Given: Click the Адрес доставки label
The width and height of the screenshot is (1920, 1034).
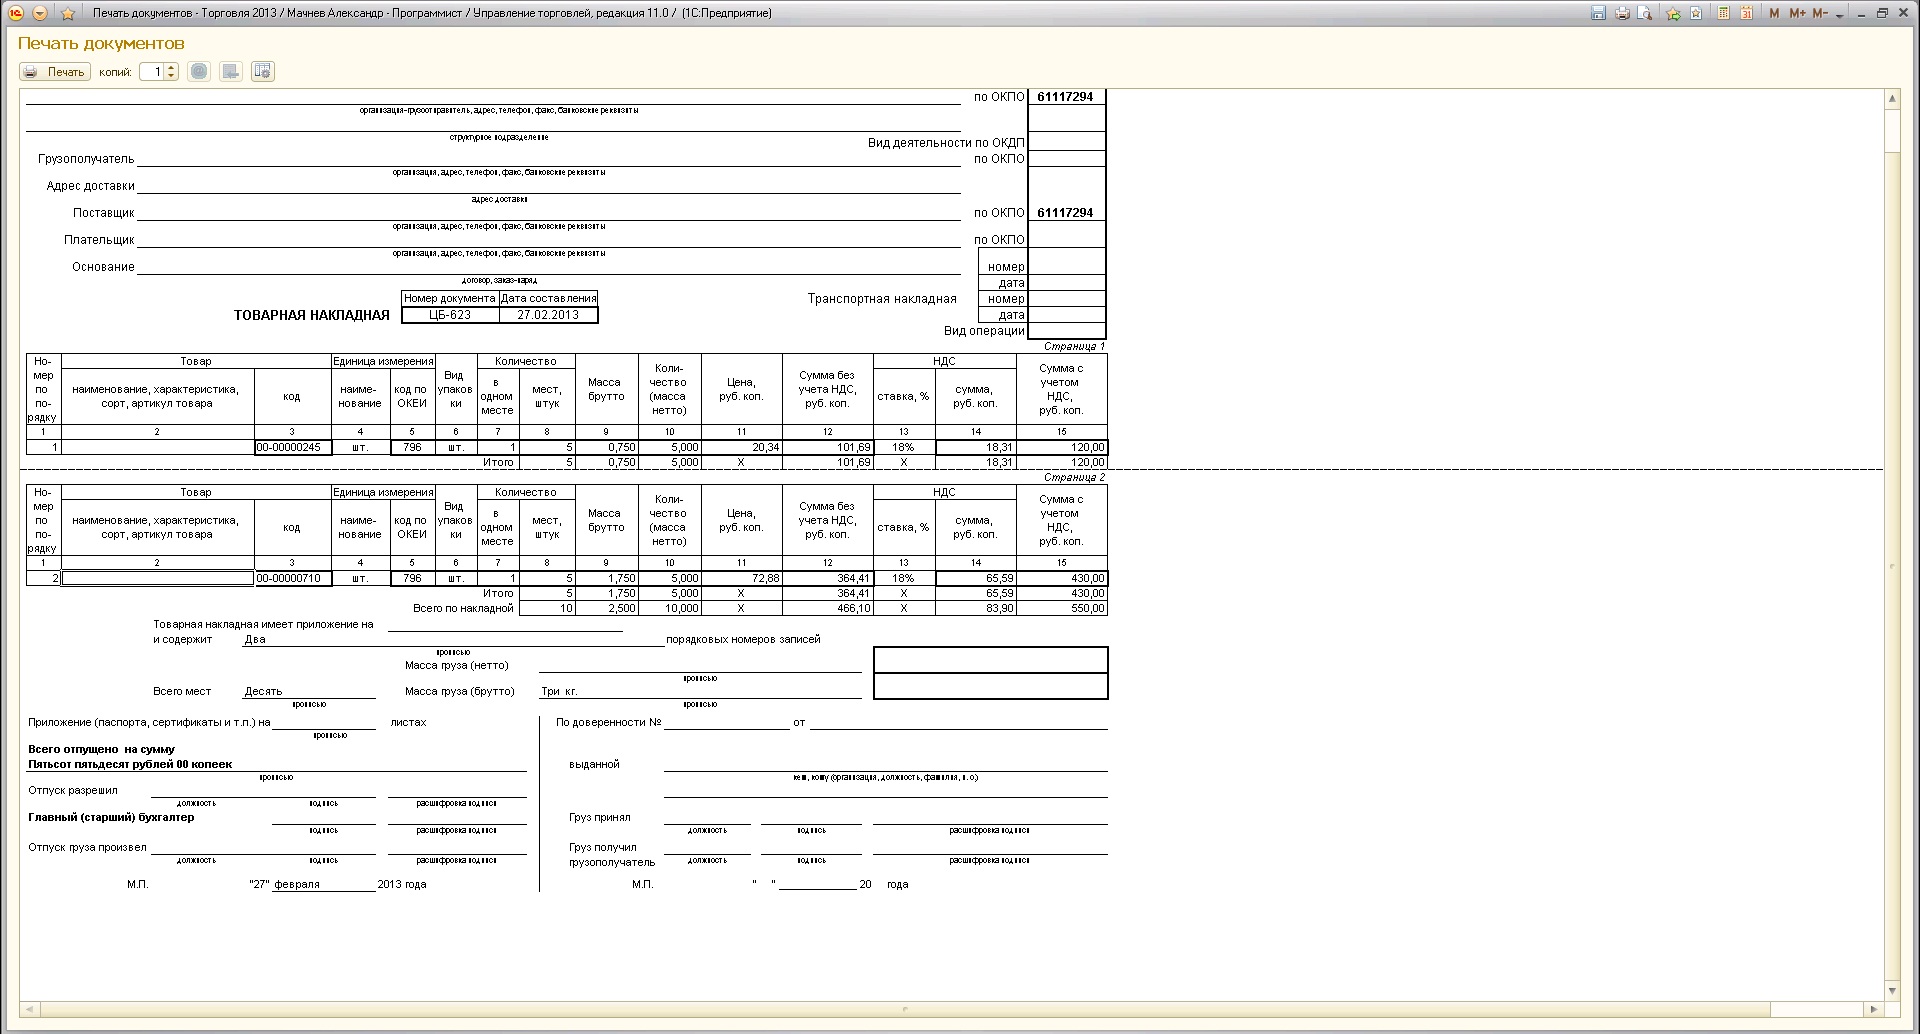Looking at the screenshot, I should click(90, 186).
